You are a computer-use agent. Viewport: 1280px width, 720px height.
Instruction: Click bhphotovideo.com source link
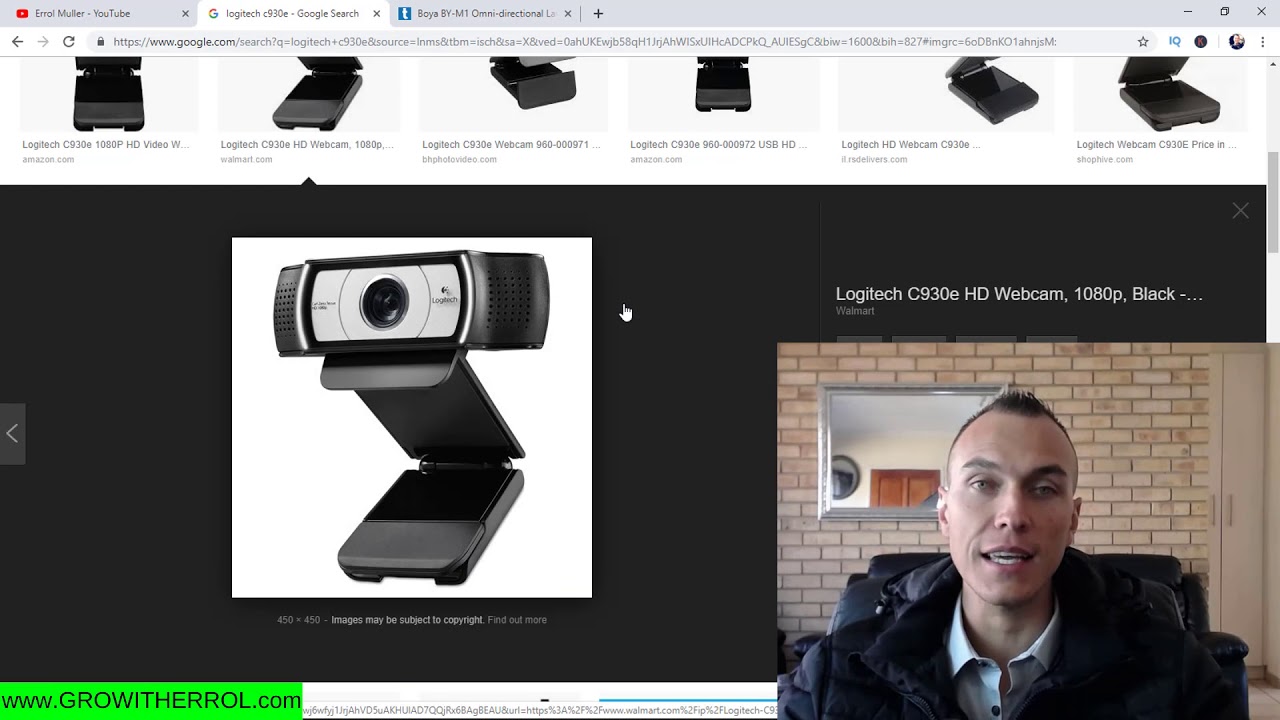pos(459,160)
